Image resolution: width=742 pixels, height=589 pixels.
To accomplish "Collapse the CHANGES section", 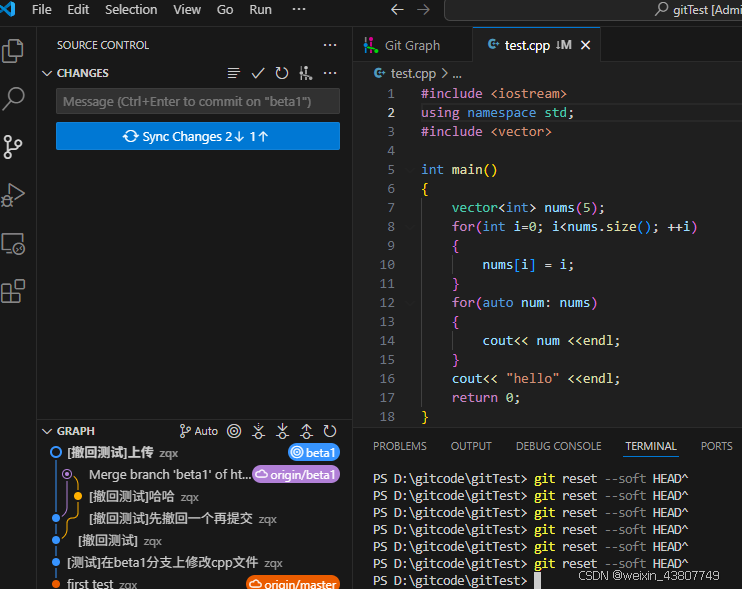I will (47, 73).
